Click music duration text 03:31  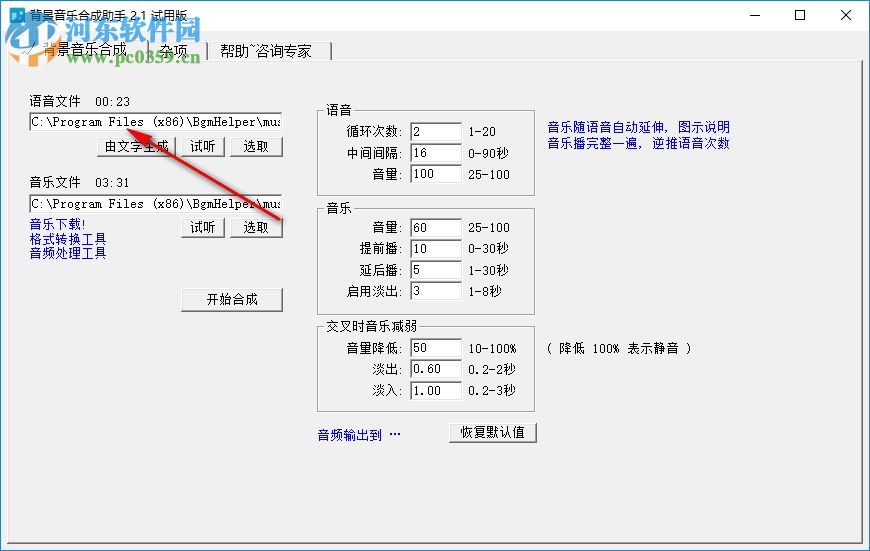pyautogui.click(x=113, y=183)
